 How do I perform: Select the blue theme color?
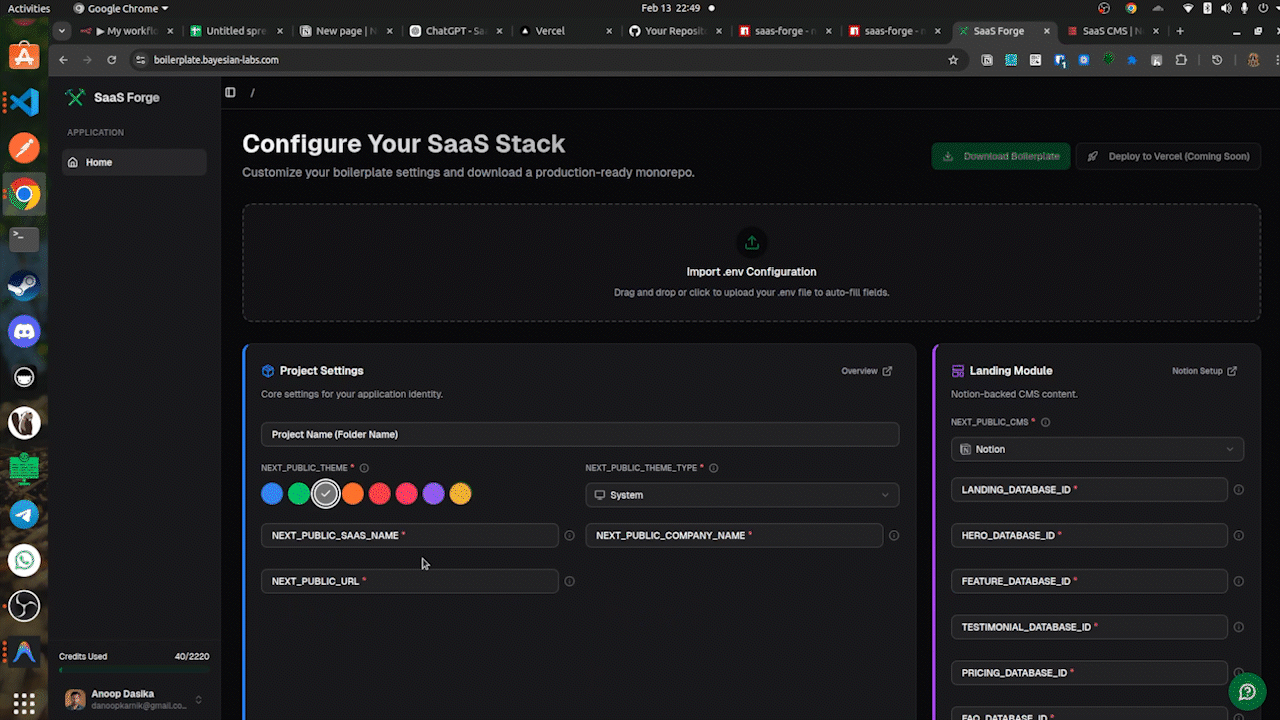coord(272,494)
